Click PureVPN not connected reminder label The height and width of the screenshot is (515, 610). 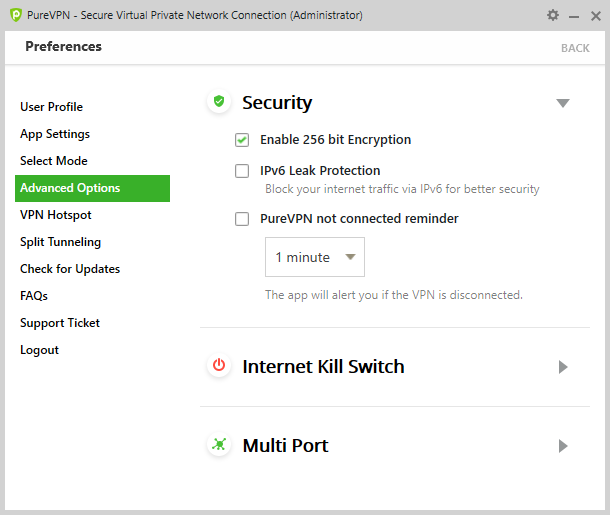click(x=359, y=219)
